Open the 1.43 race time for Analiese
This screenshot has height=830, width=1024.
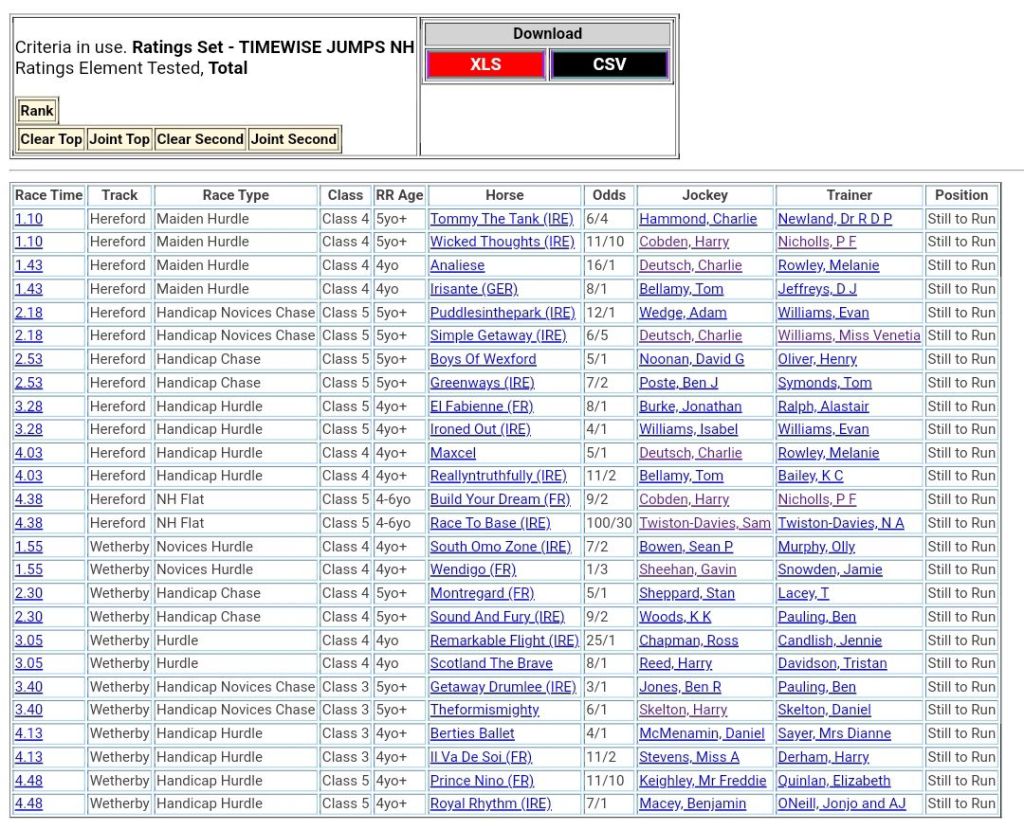pos(29,266)
